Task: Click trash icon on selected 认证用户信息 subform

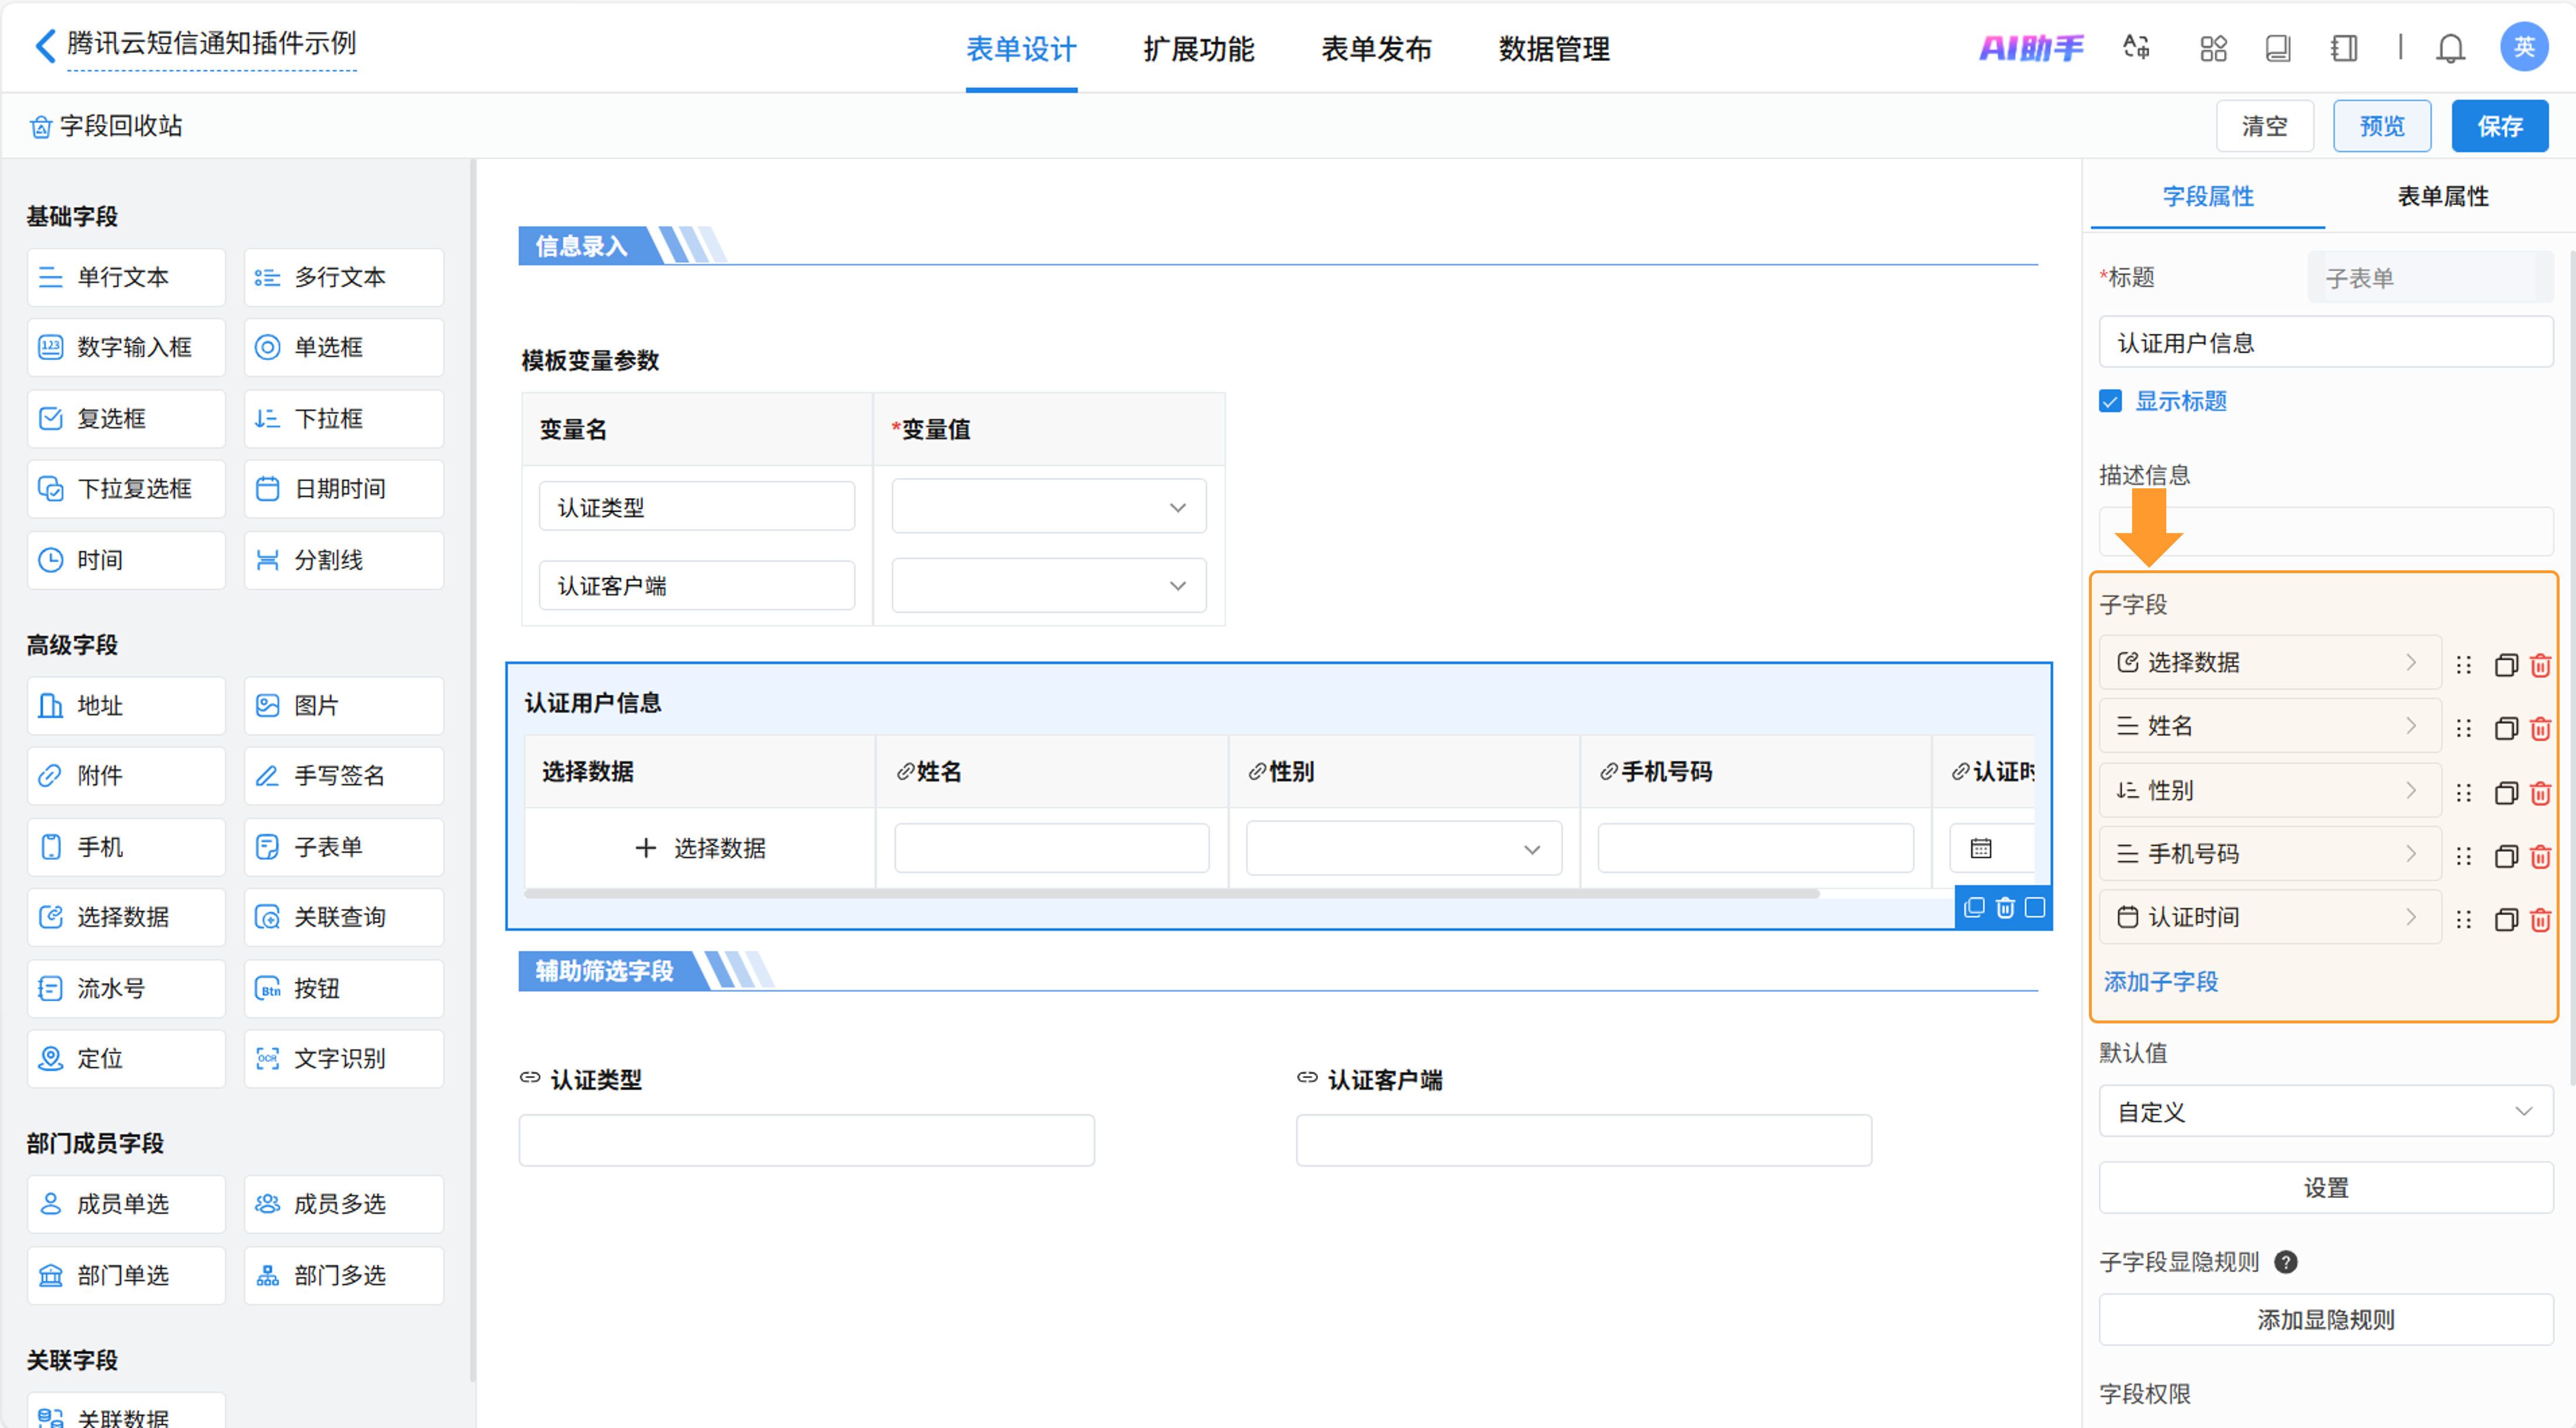Action: click(x=2005, y=907)
